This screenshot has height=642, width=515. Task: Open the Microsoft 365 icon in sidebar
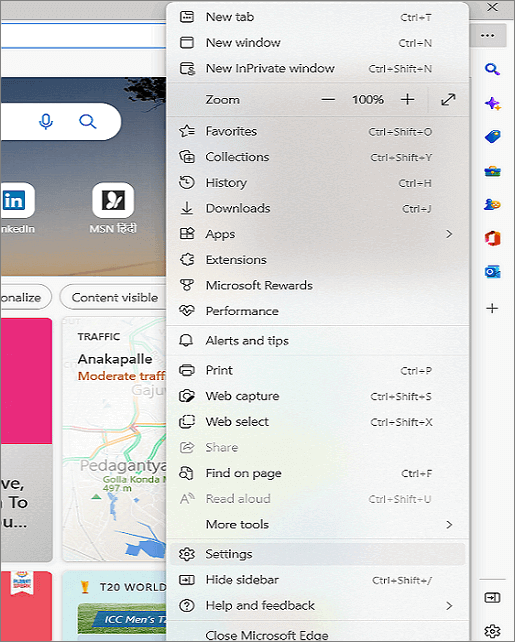492,238
